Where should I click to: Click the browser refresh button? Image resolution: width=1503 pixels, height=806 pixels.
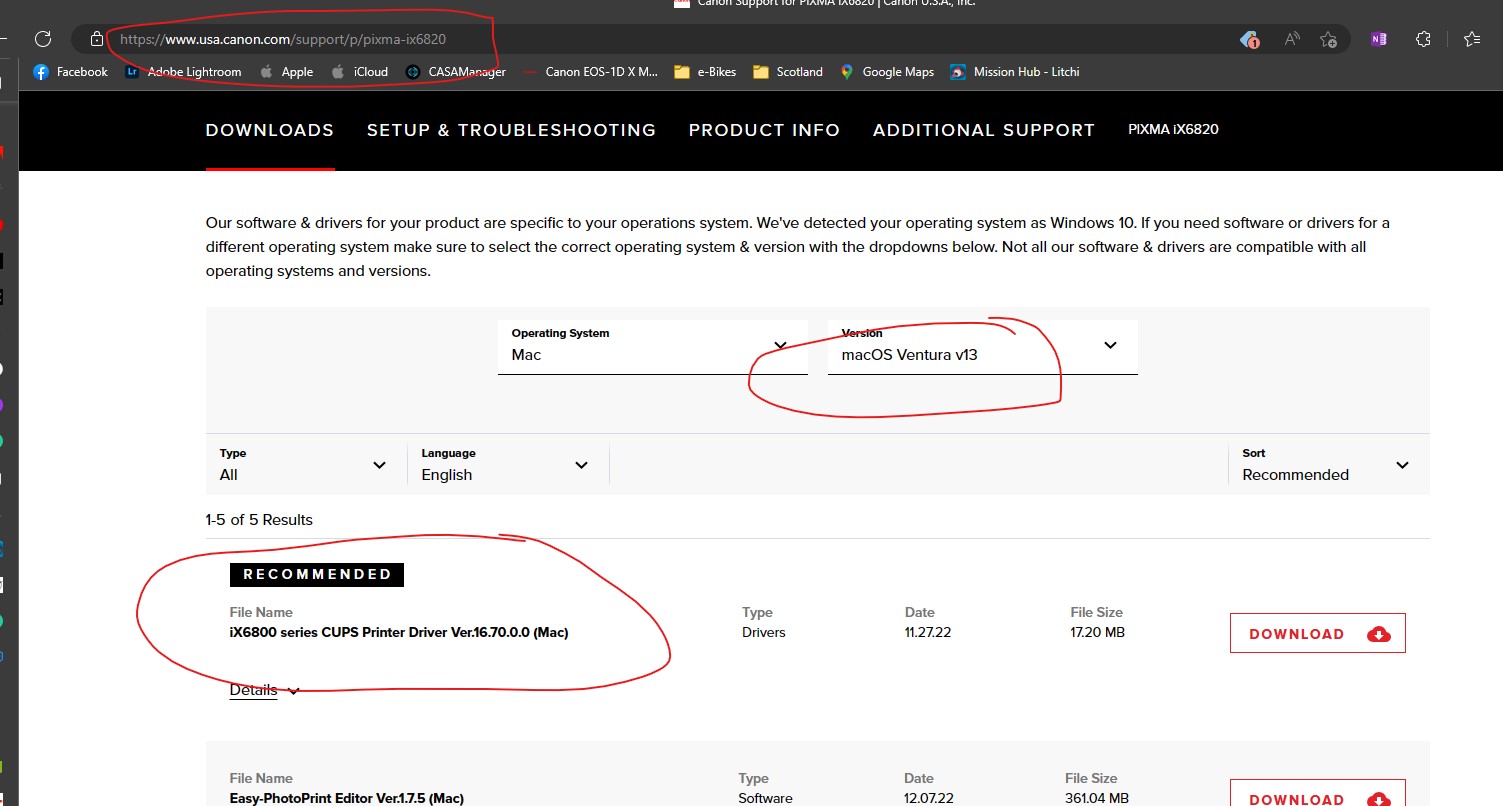click(43, 39)
